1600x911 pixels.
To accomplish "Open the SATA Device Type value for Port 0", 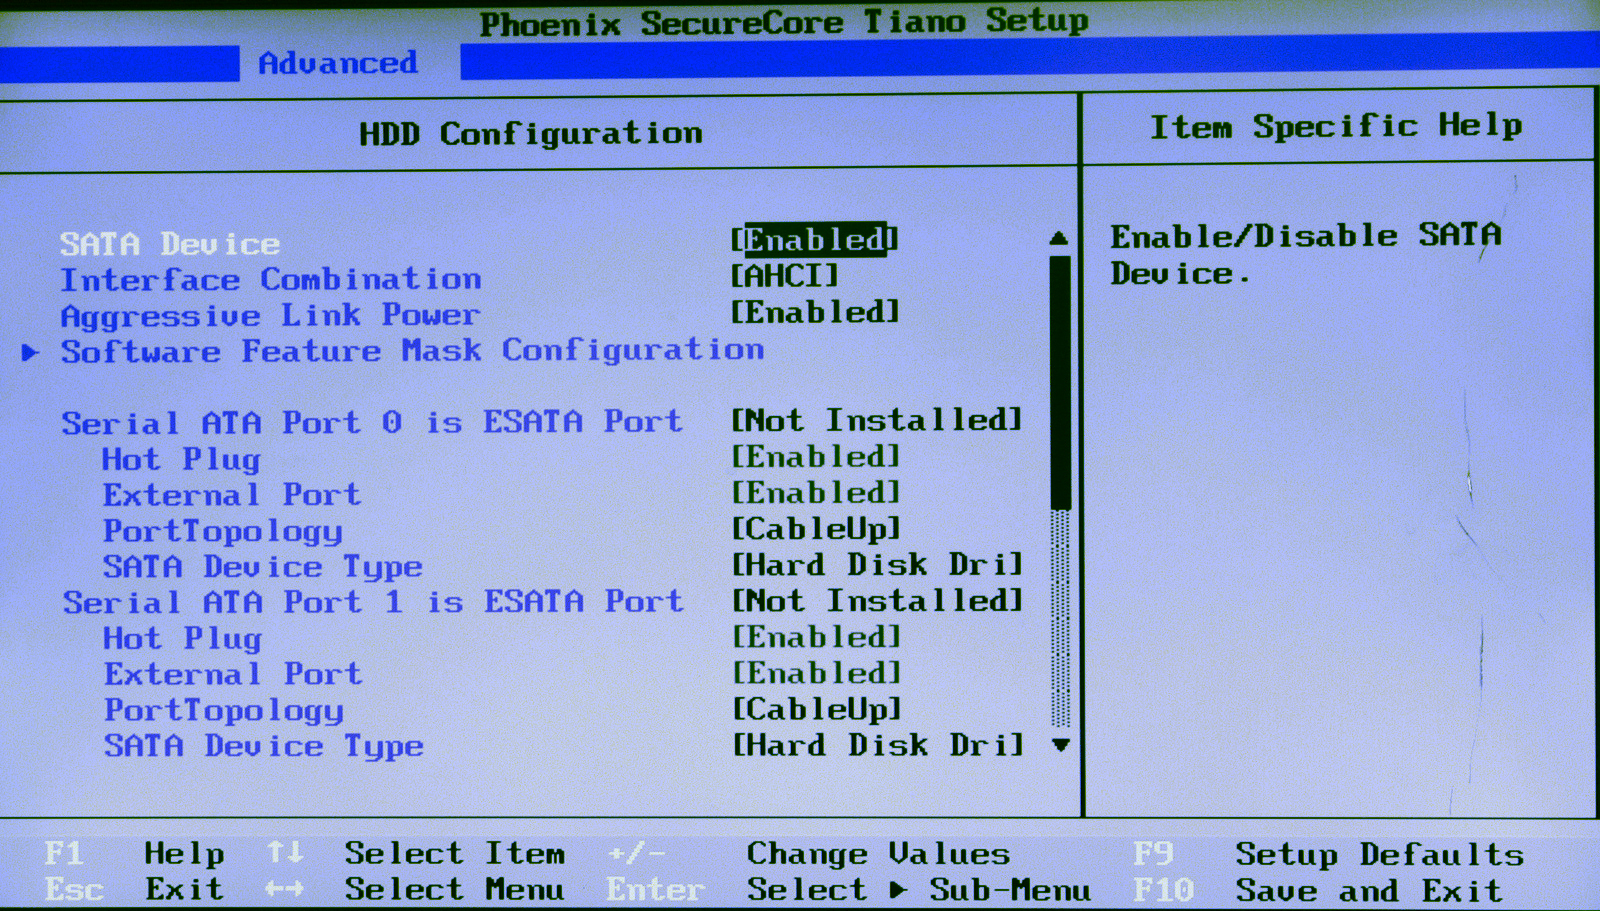I will pyautogui.click(x=877, y=565).
